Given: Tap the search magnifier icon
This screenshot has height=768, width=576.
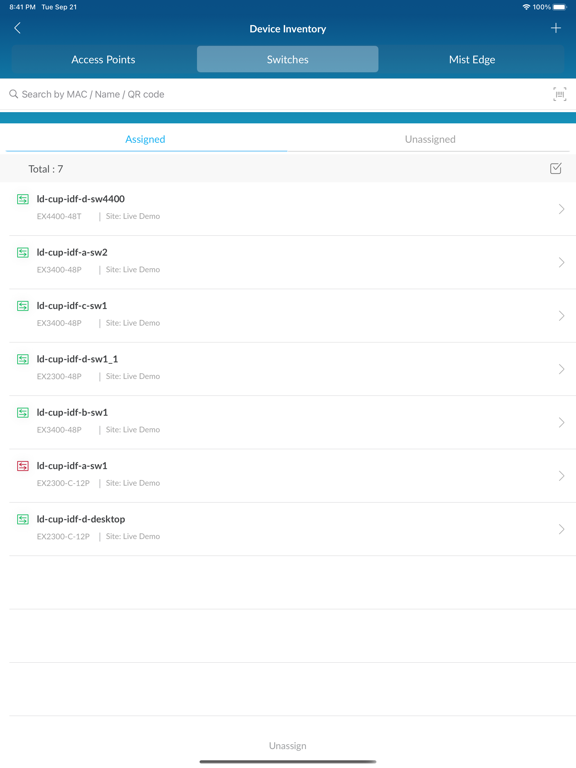Looking at the screenshot, I should point(14,94).
